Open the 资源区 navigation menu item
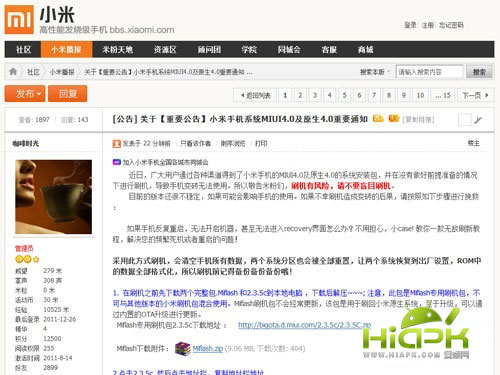This screenshot has height=375, width=500. (165, 50)
